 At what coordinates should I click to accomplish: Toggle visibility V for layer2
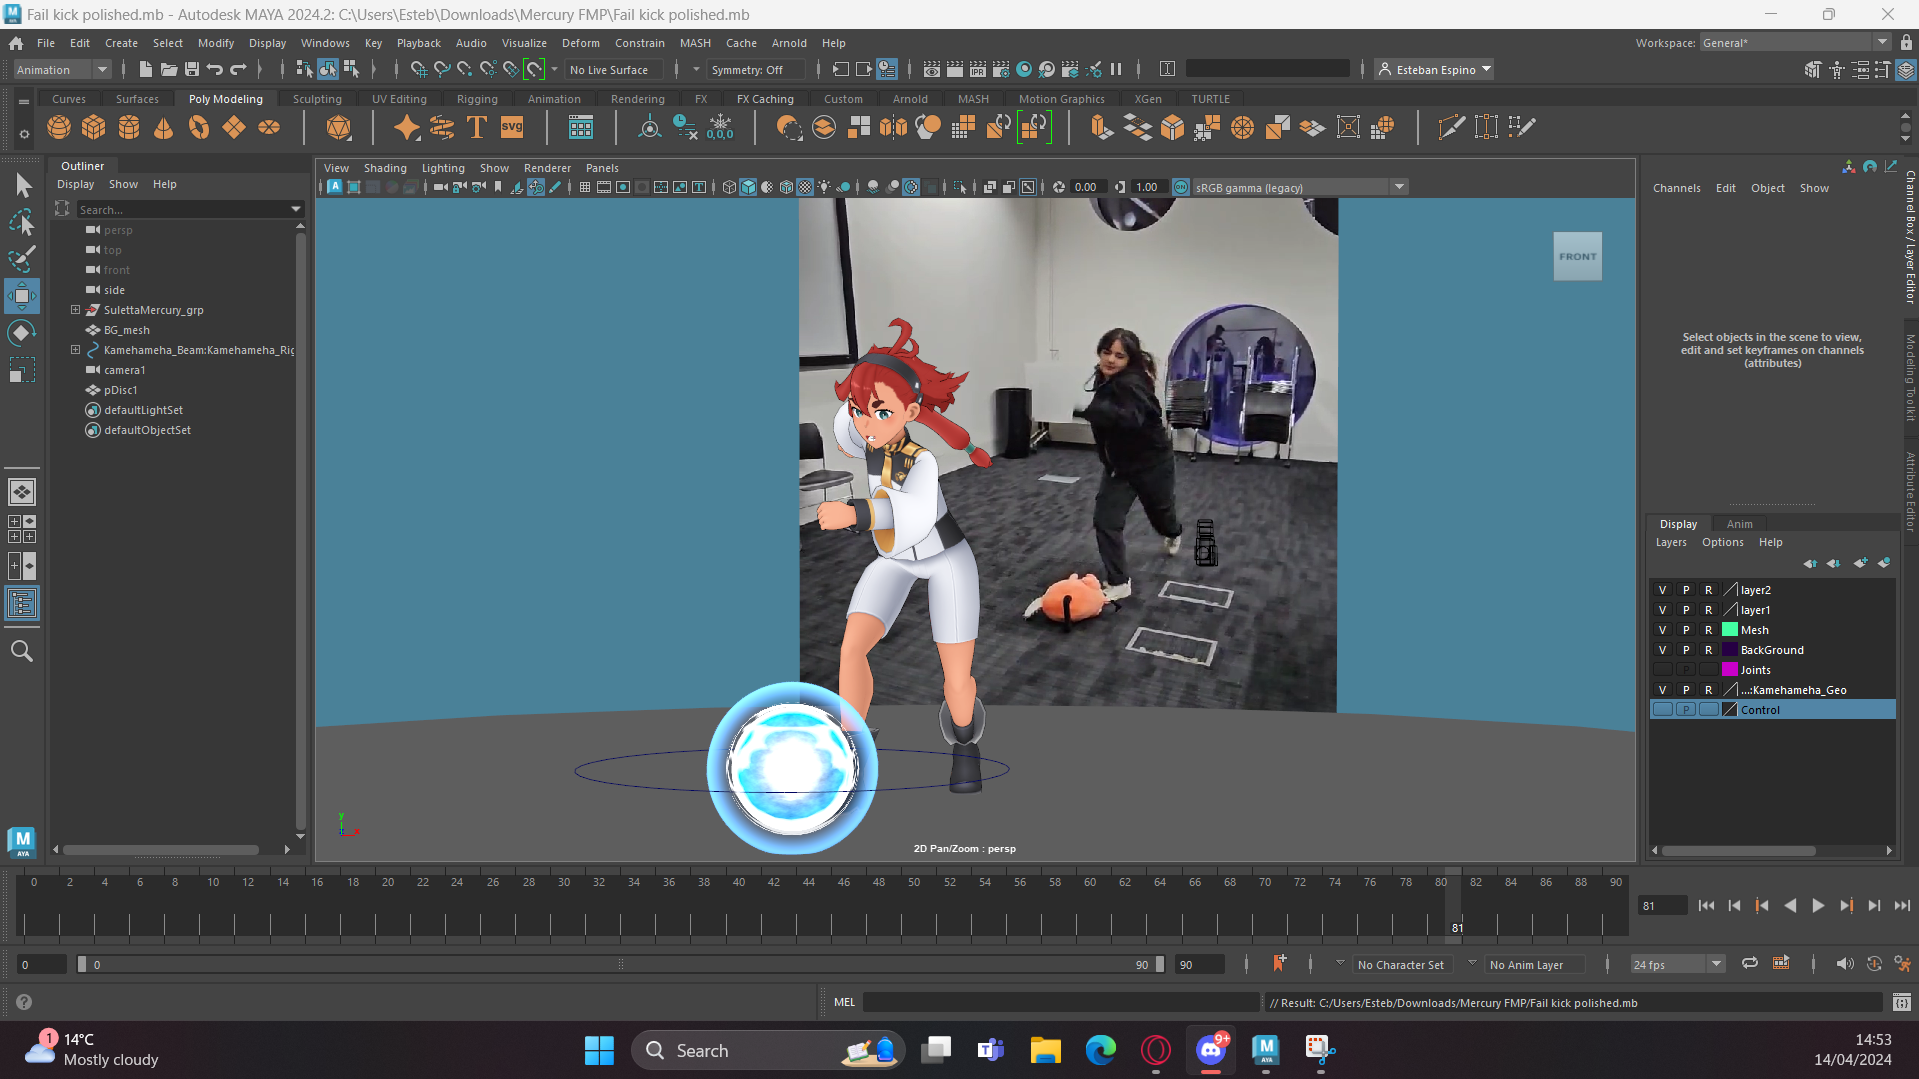click(x=1662, y=590)
